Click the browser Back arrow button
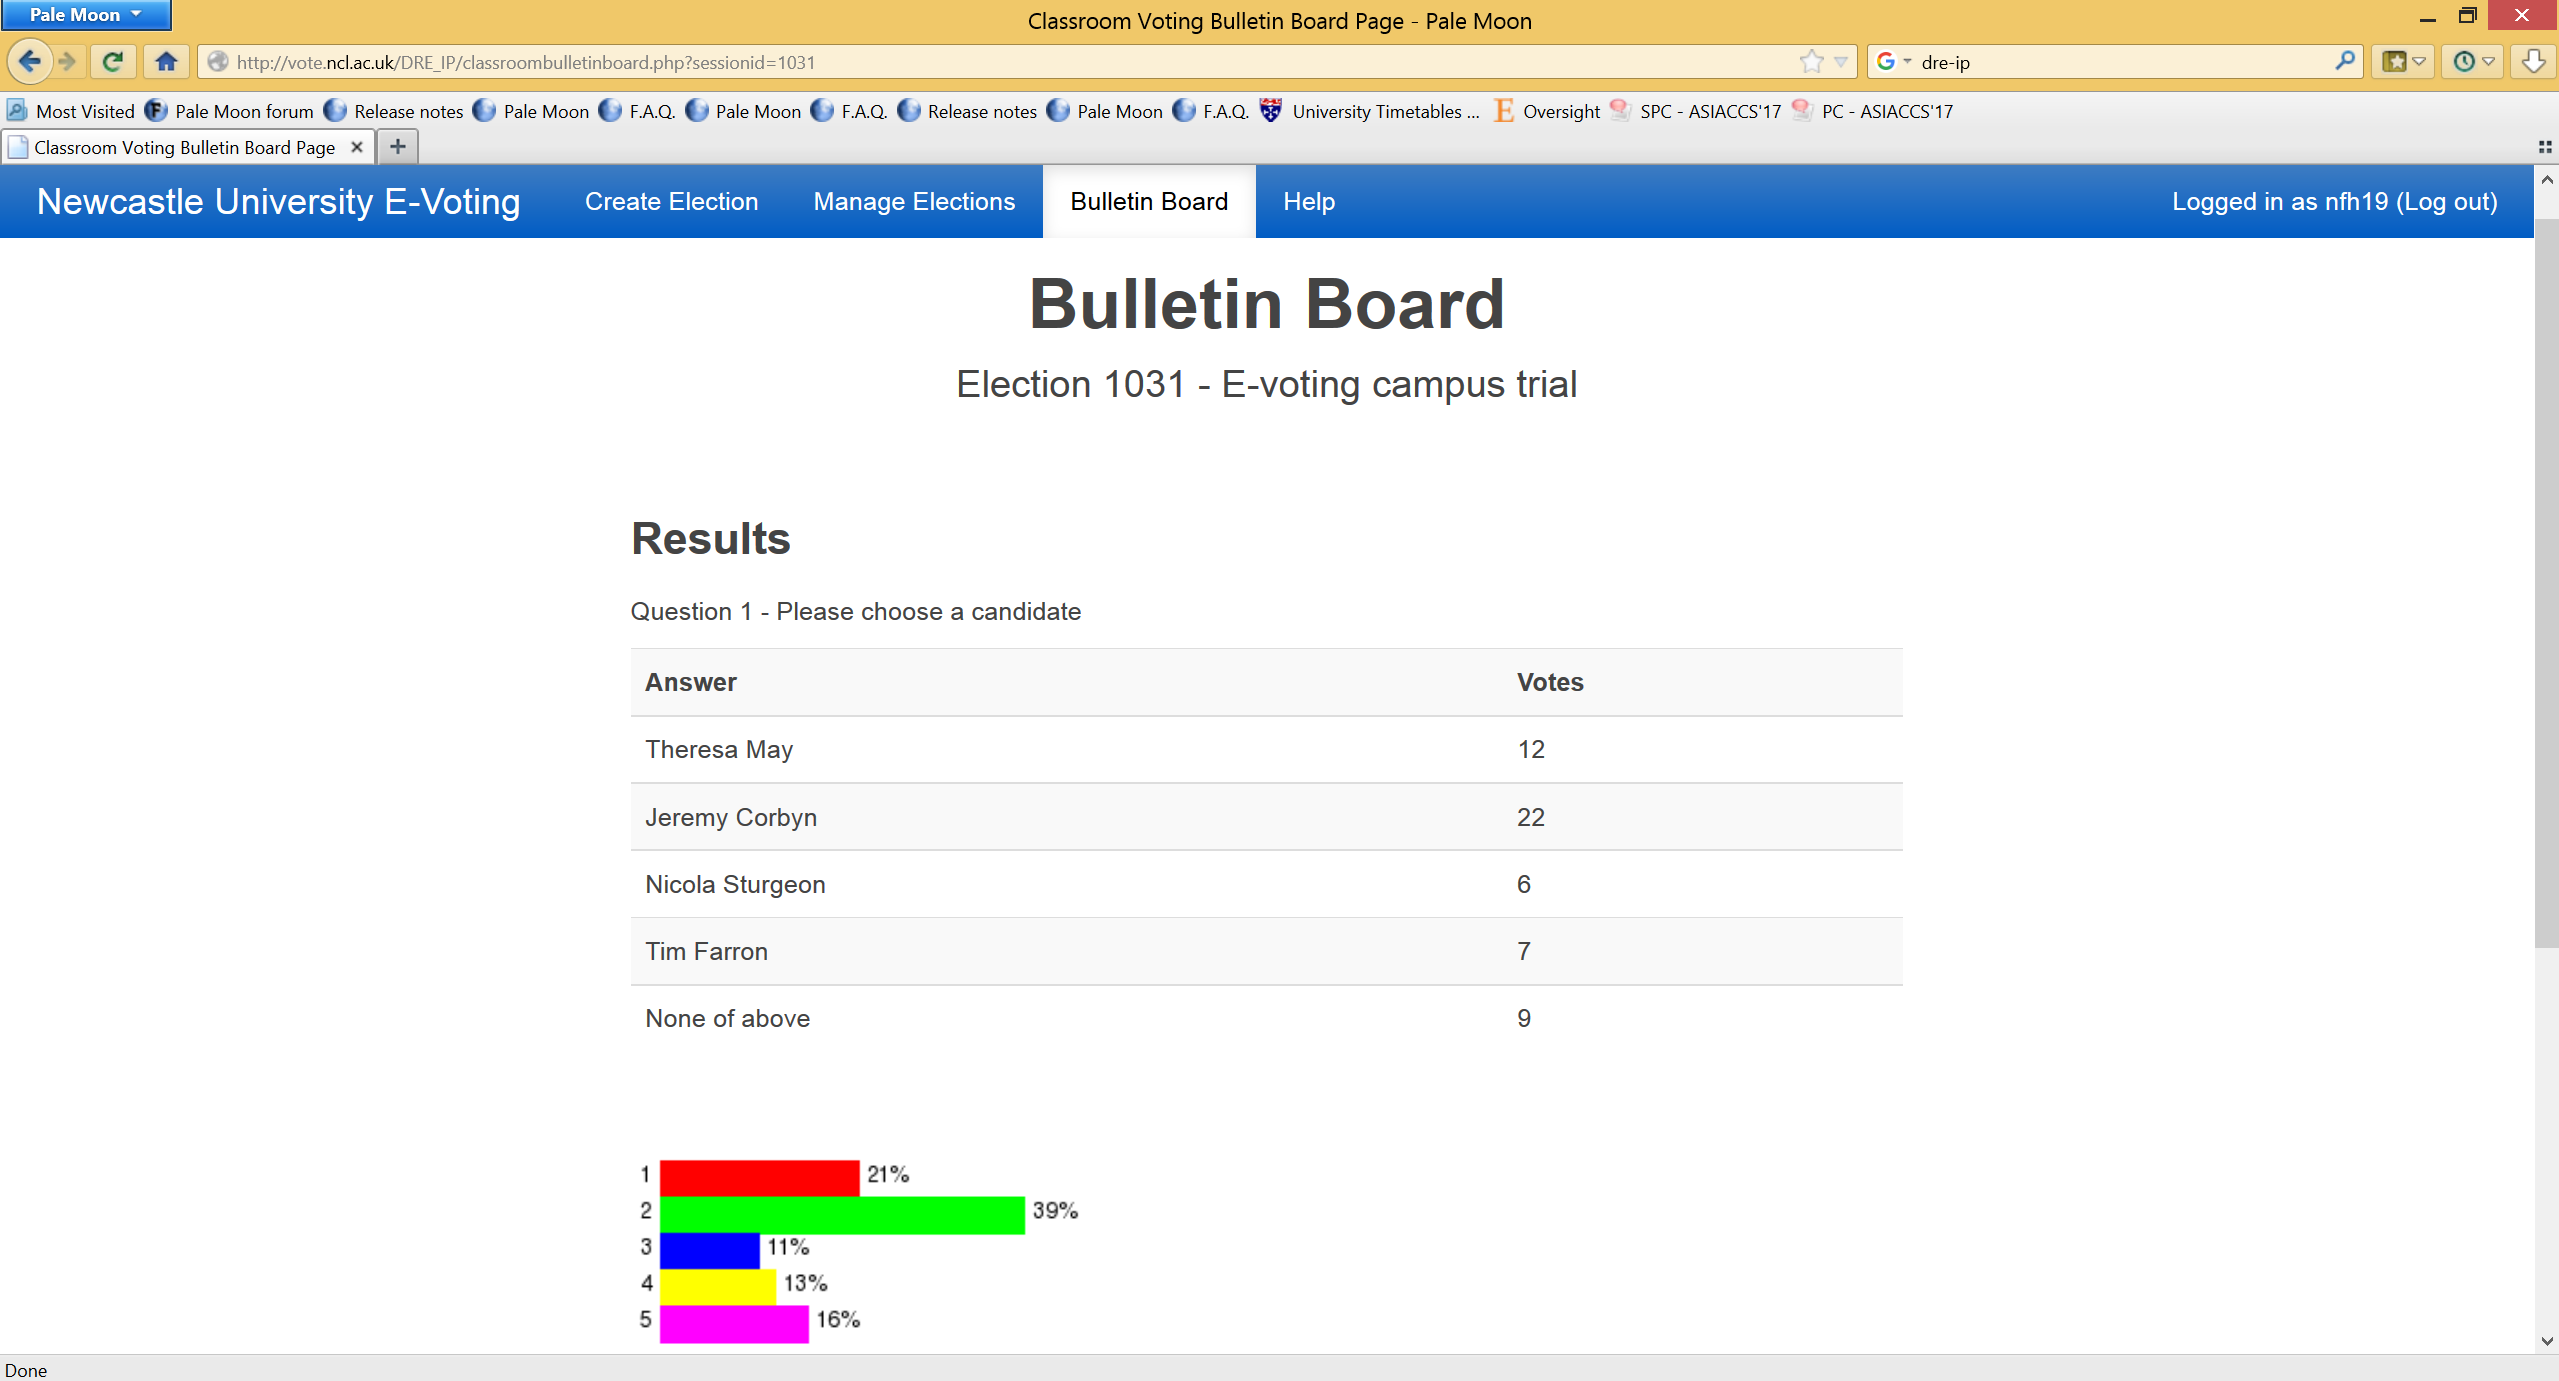Viewport: 2559px width, 1381px height. tap(30, 62)
